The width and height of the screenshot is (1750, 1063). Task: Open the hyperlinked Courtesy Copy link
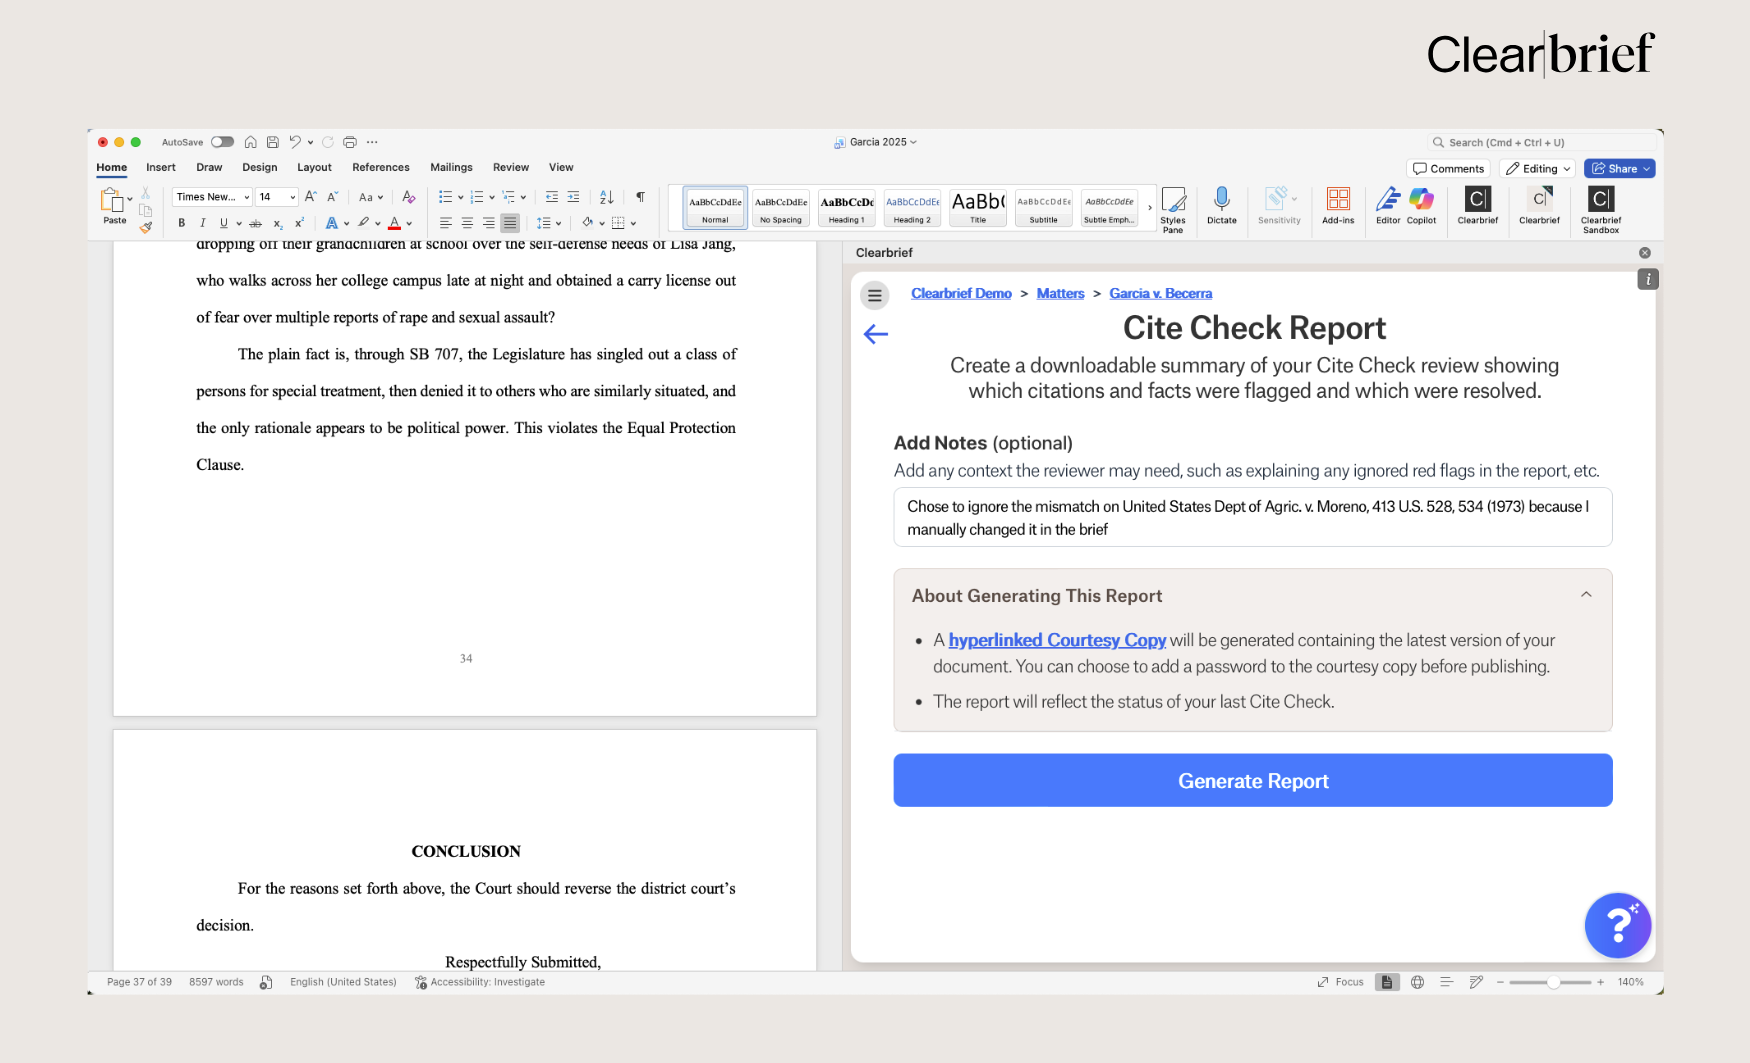(x=1057, y=640)
